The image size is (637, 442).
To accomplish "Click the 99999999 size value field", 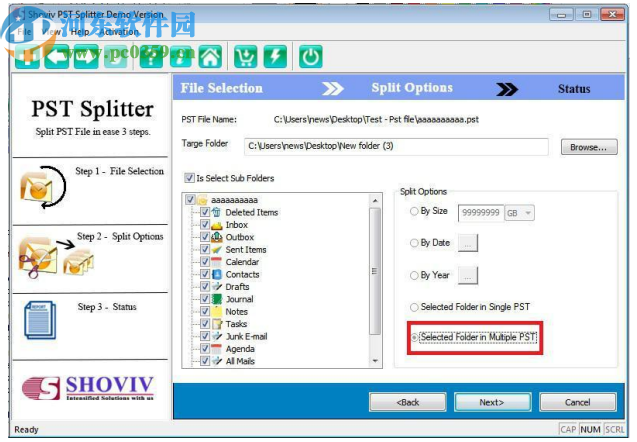I will (481, 213).
